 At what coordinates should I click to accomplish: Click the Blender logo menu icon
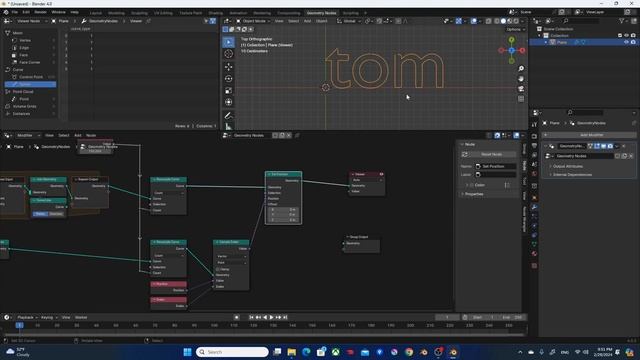6,12
